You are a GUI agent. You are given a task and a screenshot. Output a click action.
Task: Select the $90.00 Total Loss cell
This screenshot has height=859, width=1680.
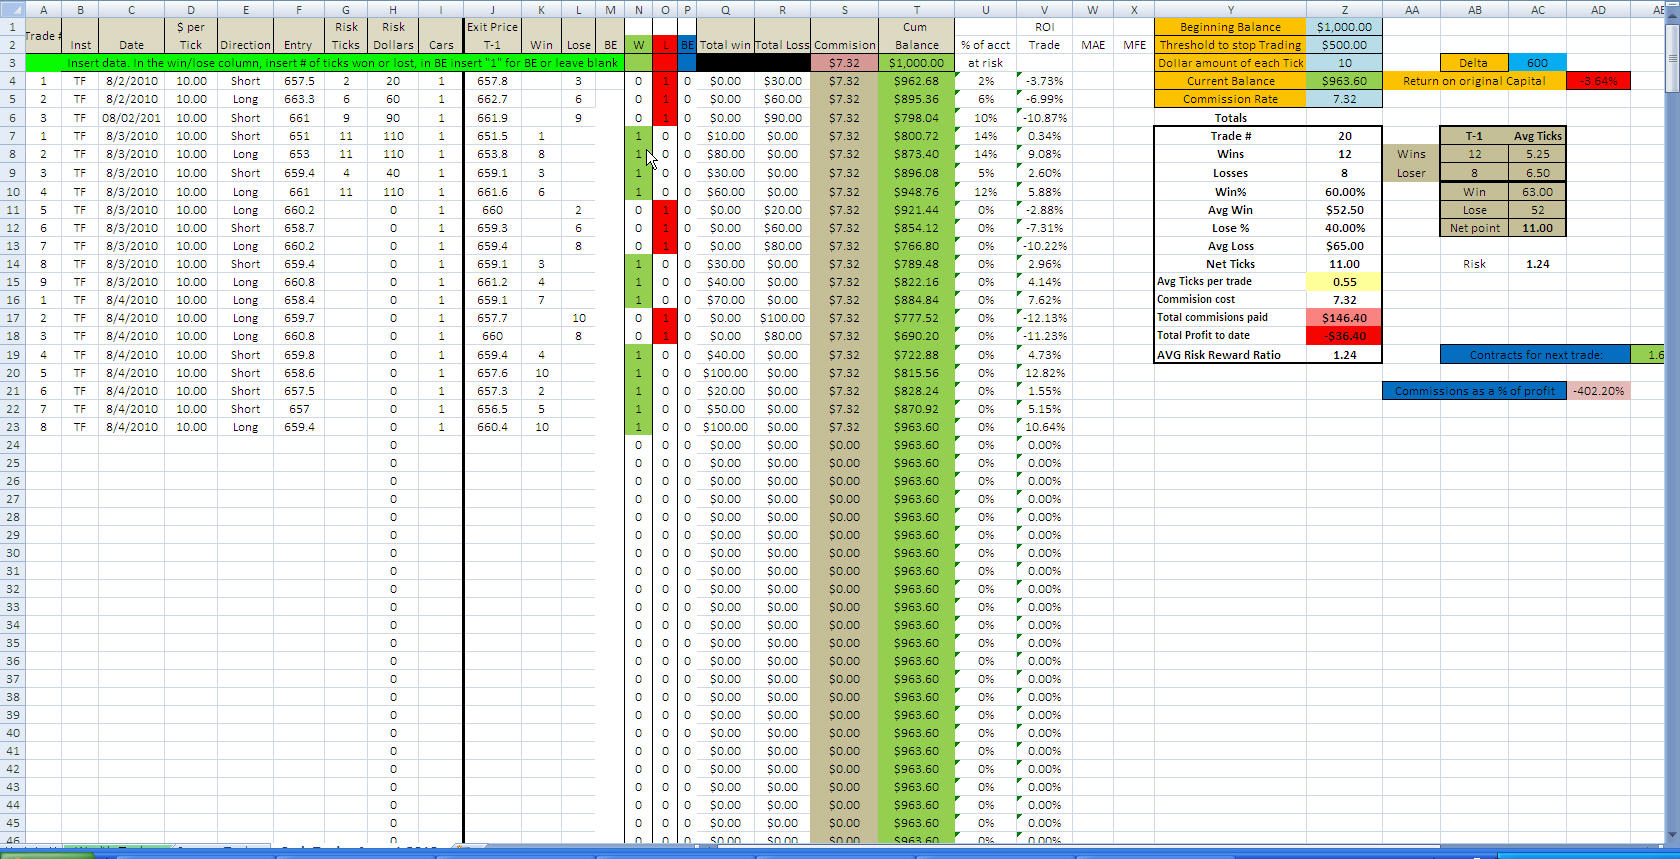[782, 118]
